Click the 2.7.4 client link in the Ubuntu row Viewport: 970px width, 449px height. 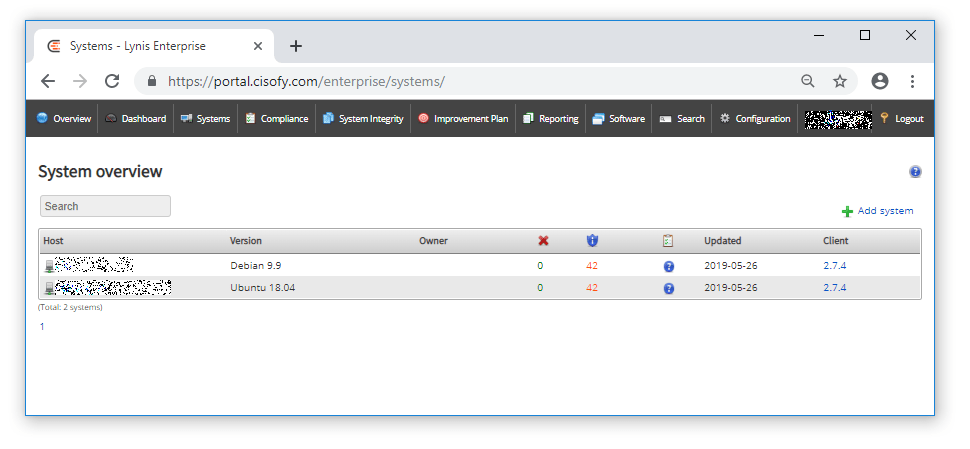click(x=835, y=288)
